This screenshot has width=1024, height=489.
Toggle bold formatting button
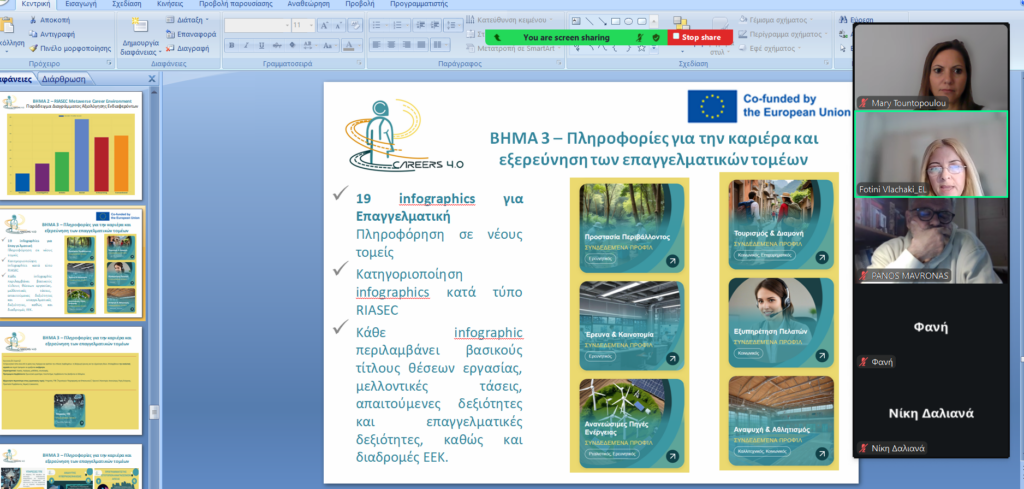pos(231,46)
